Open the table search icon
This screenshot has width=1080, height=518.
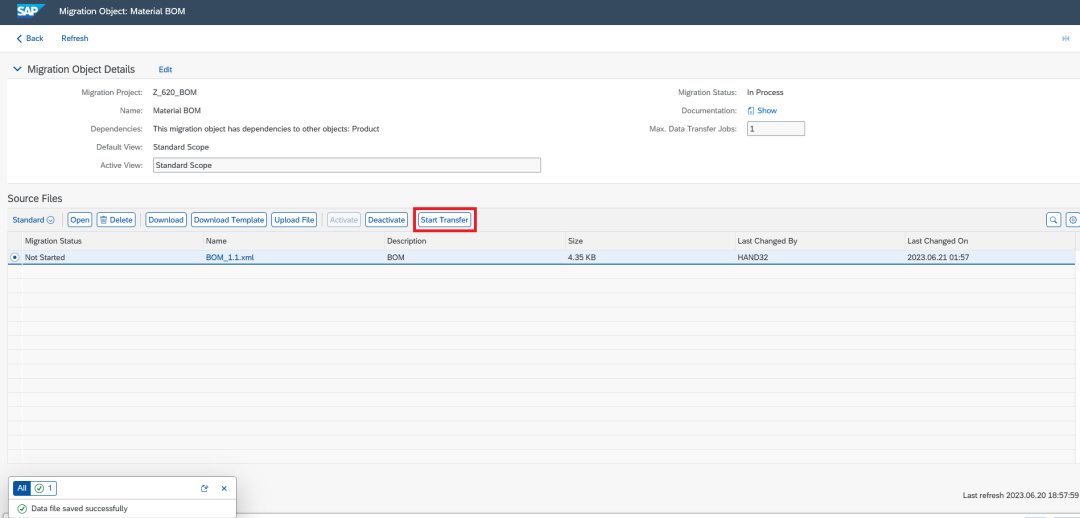[1053, 220]
